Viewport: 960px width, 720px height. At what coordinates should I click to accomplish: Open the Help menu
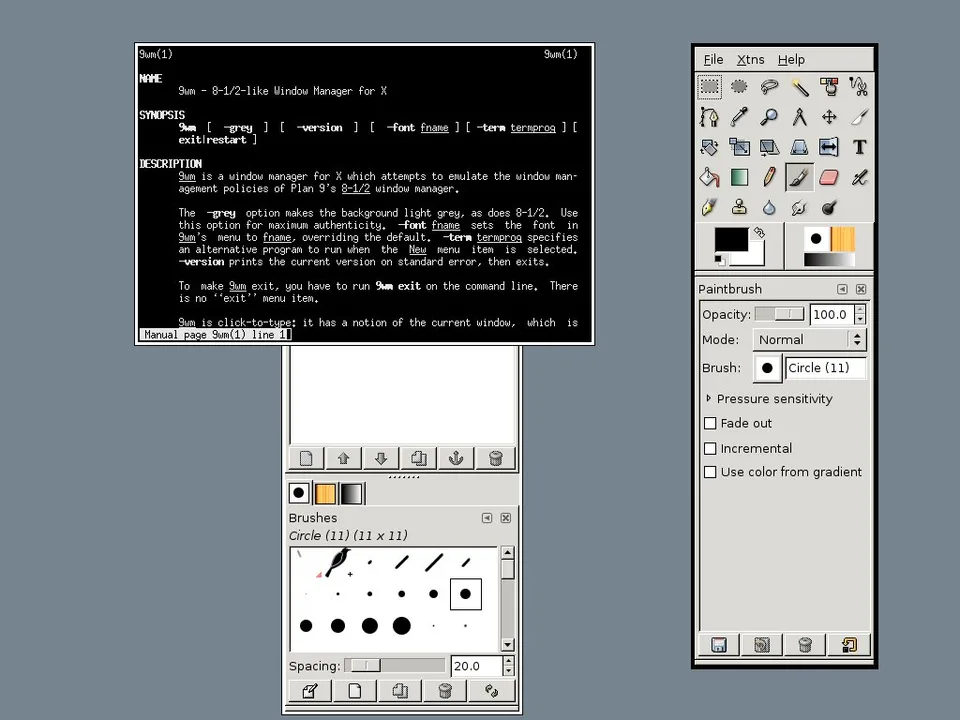791,59
